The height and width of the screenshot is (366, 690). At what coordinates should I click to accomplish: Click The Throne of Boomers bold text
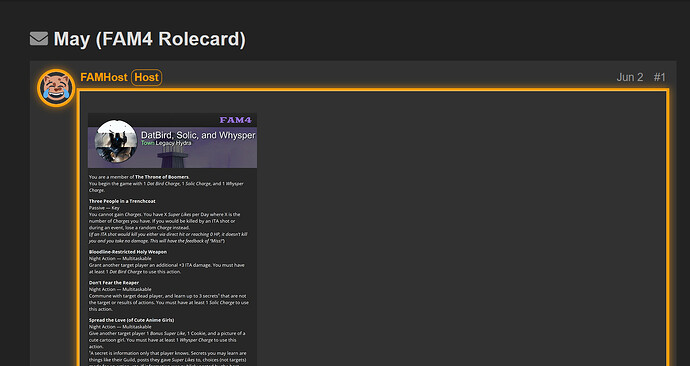(x=162, y=177)
